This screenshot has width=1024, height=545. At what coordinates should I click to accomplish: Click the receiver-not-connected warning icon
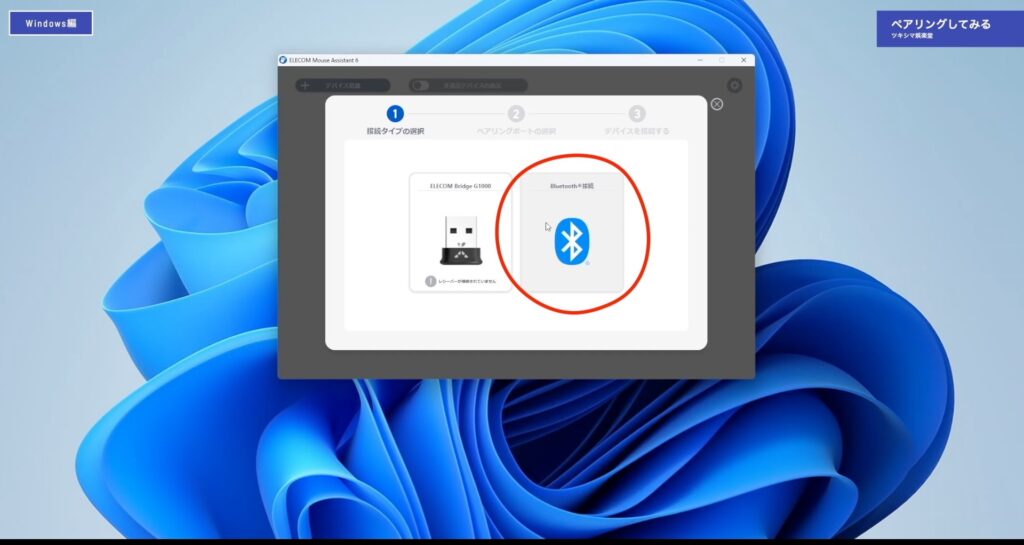(x=431, y=282)
